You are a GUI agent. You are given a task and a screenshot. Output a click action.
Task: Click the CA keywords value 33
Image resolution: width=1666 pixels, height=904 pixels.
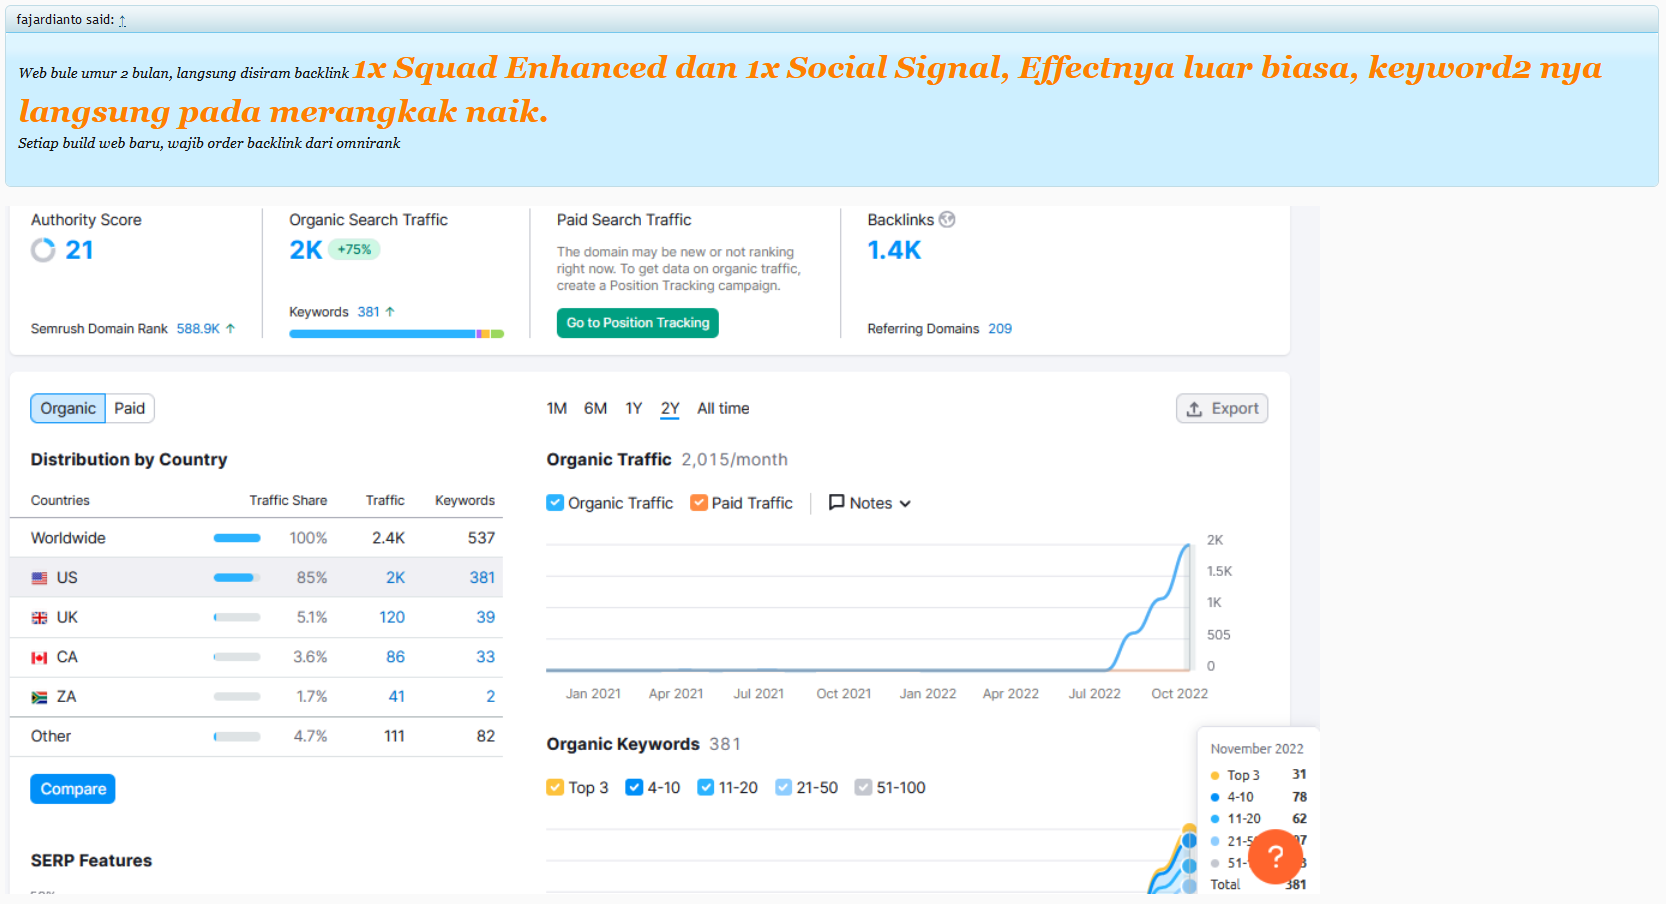[485, 657]
